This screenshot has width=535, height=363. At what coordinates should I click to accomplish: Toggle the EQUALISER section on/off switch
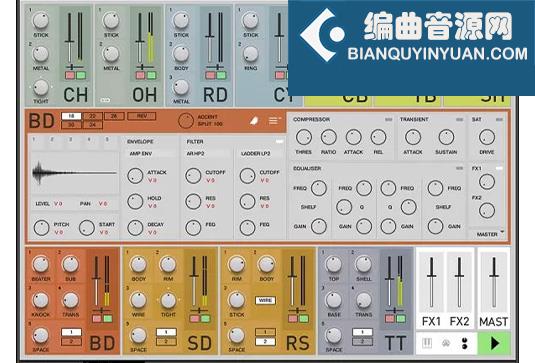click(x=460, y=168)
